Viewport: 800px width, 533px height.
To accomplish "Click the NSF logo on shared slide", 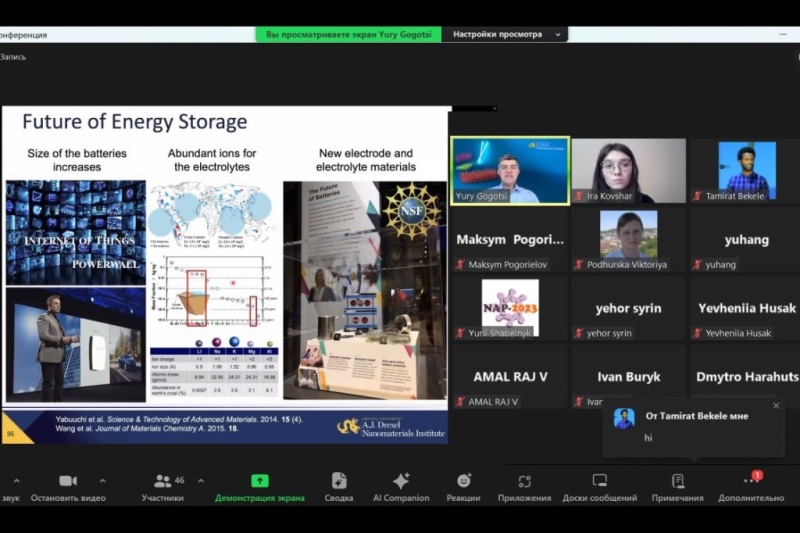I will tap(411, 210).
